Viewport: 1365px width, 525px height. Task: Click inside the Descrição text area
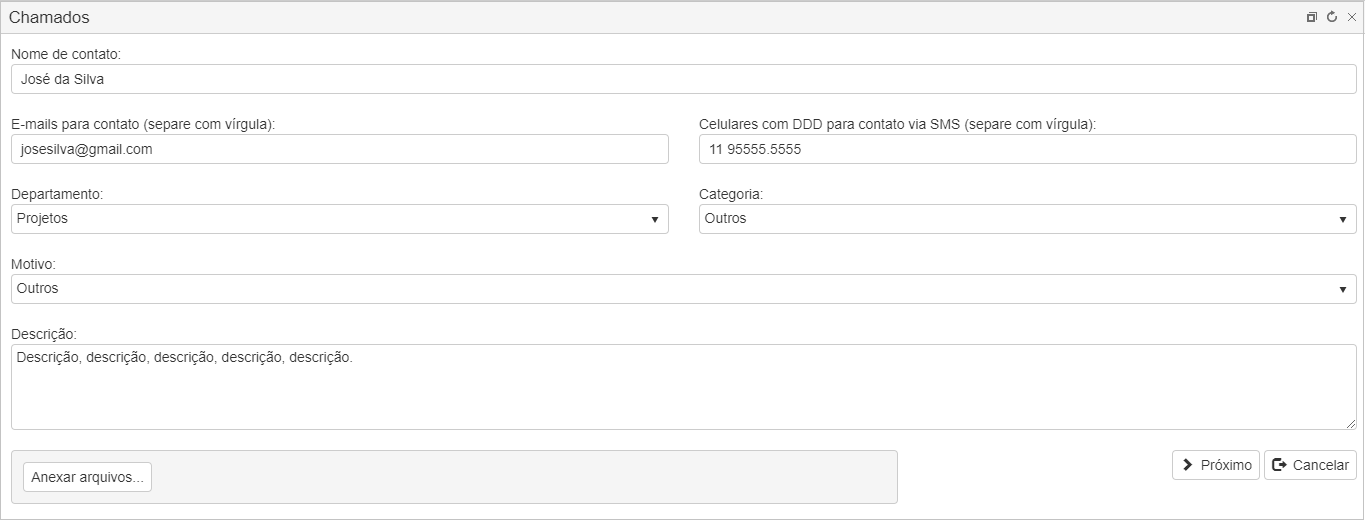tap(684, 387)
